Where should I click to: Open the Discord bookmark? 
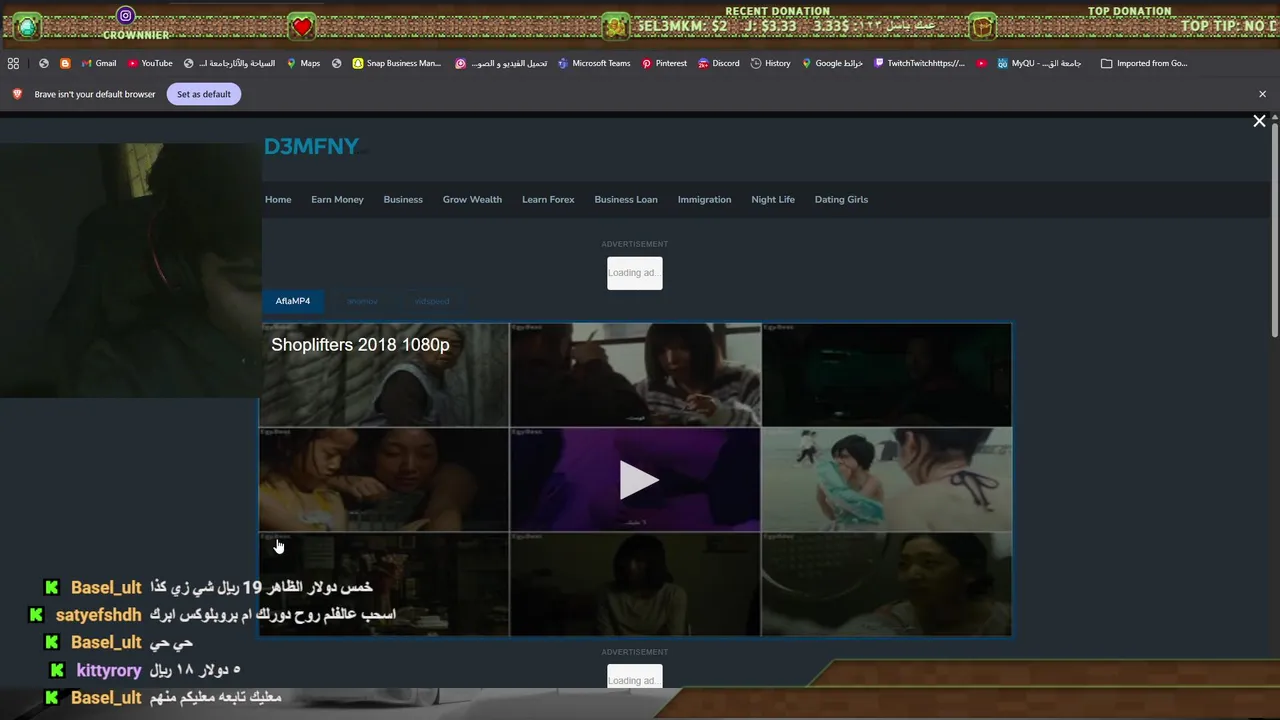(718, 63)
